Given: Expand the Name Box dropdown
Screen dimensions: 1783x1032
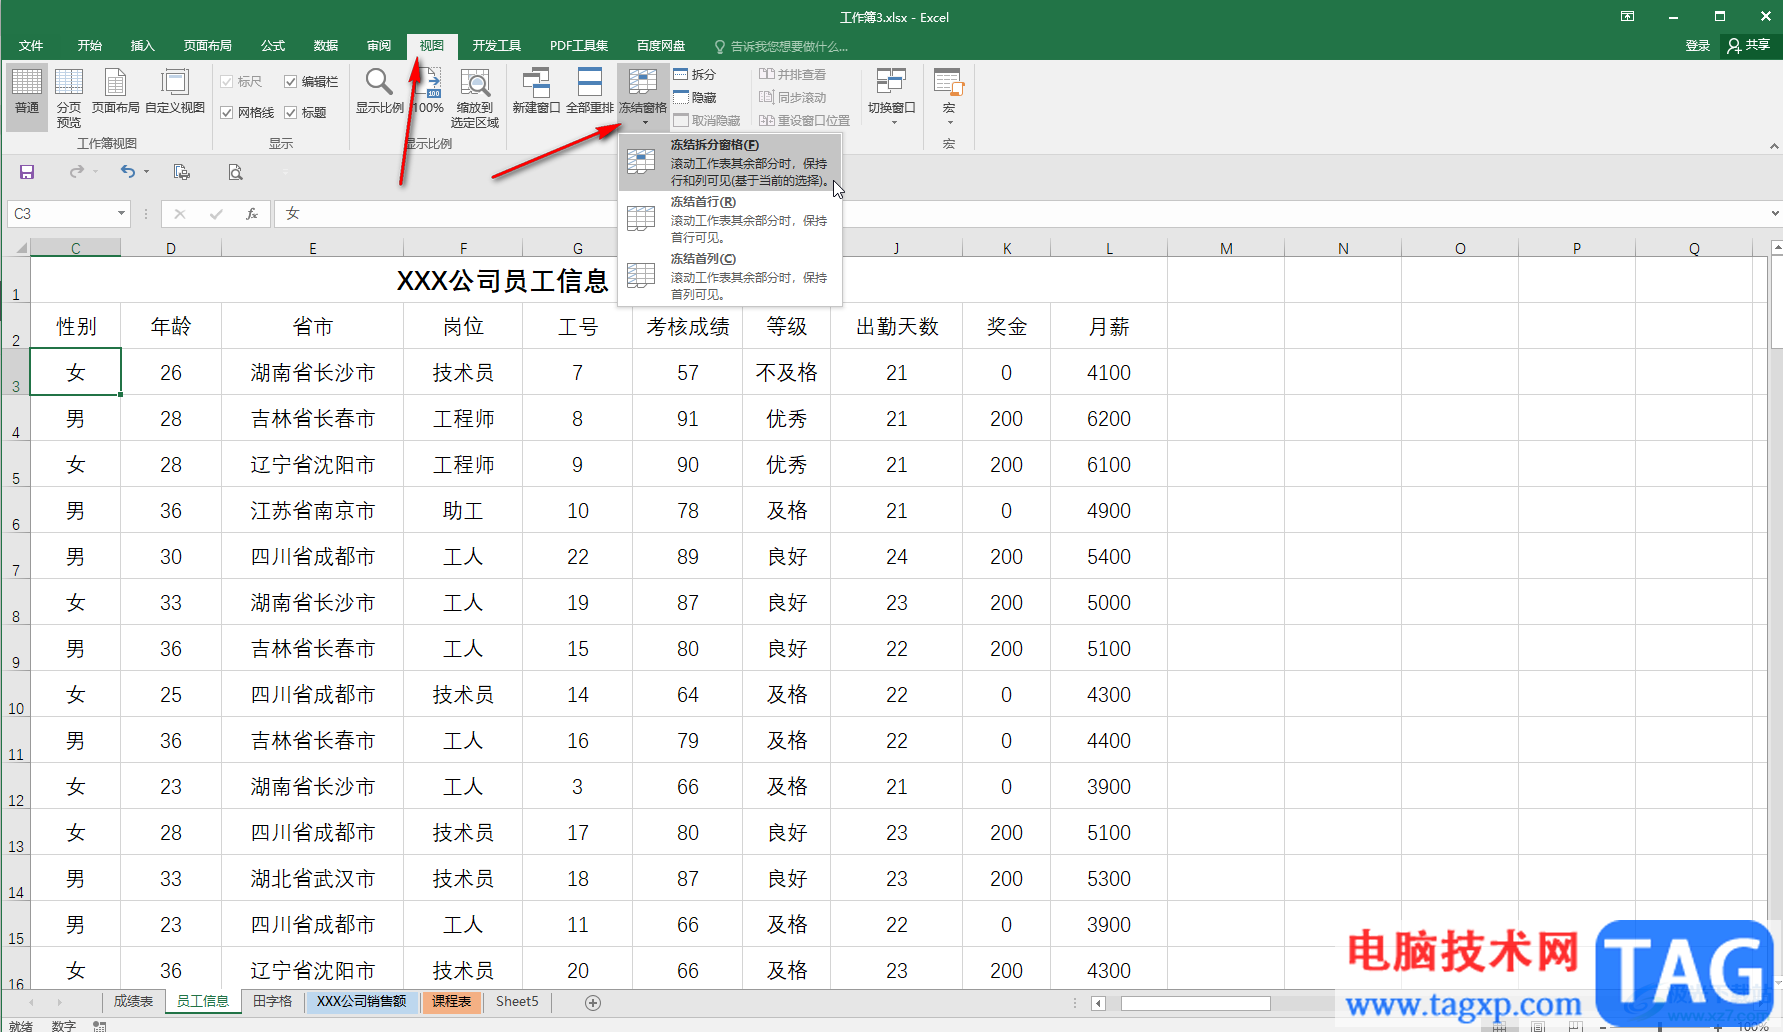Looking at the screenshot, I should click(122, 213).
